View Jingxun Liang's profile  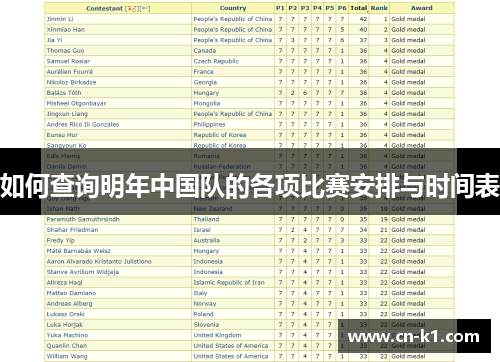[x=67, y=114]
